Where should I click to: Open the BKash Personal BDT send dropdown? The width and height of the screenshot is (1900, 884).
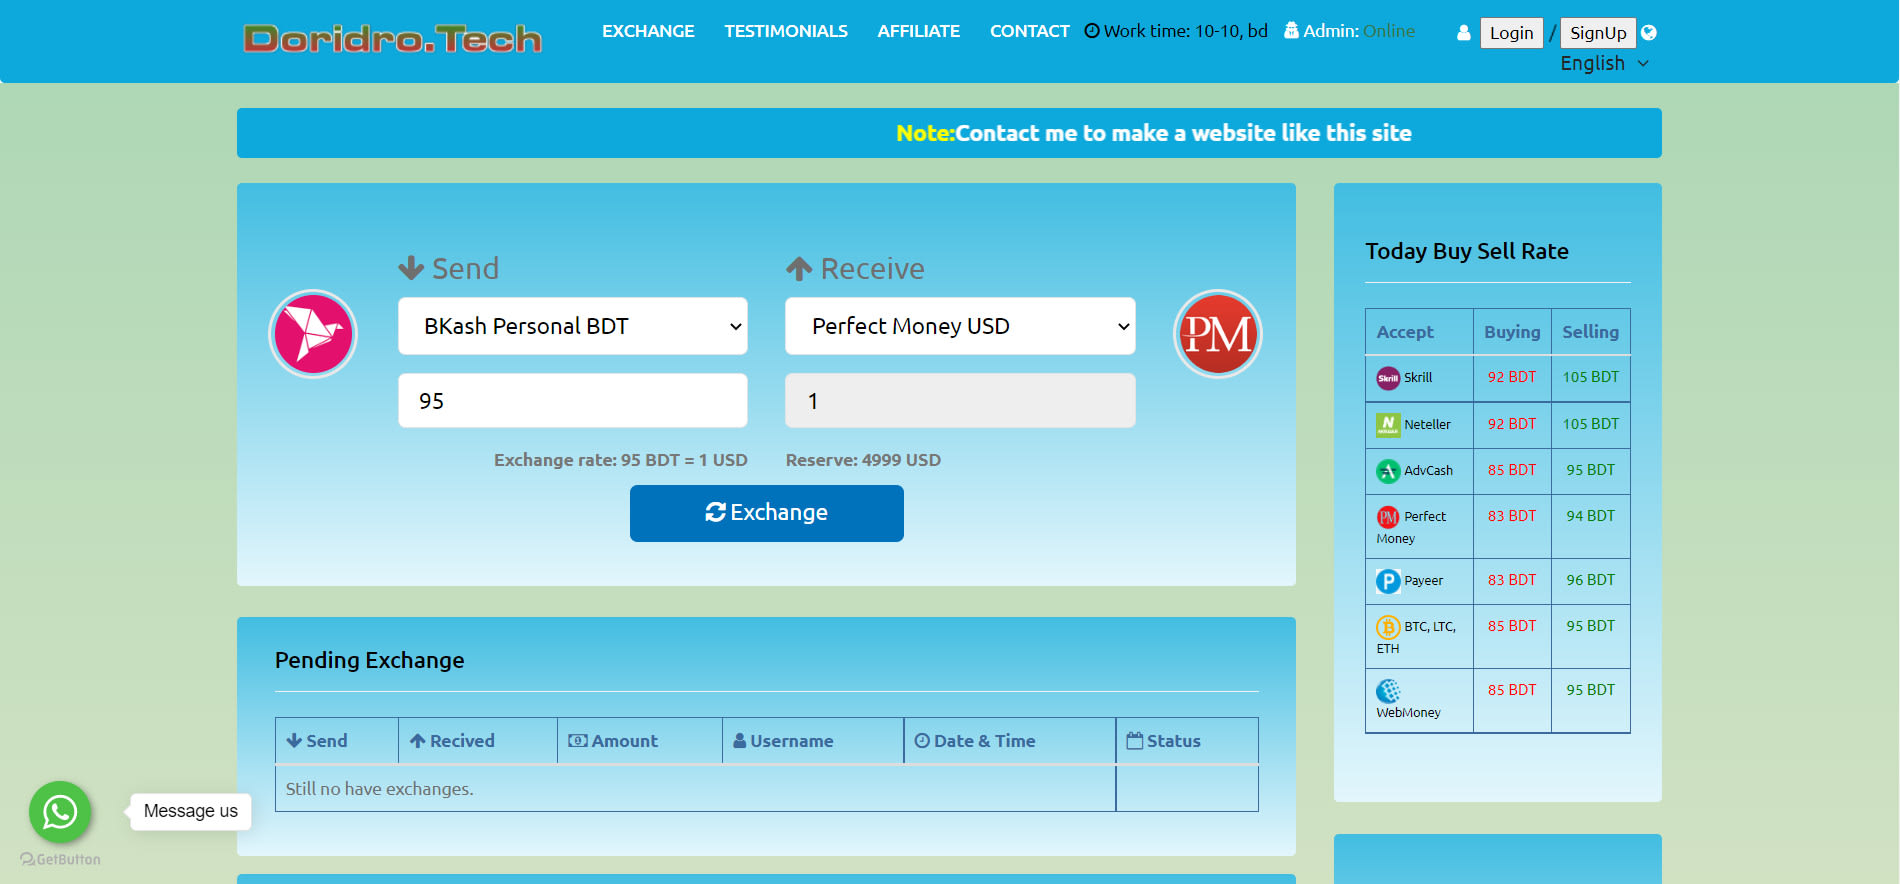pos(573,326)
